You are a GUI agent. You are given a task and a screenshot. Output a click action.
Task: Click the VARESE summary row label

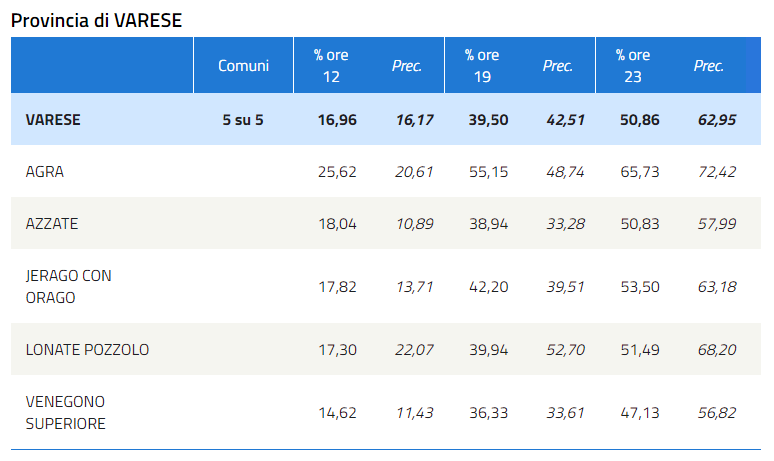(x=54, y=120)
